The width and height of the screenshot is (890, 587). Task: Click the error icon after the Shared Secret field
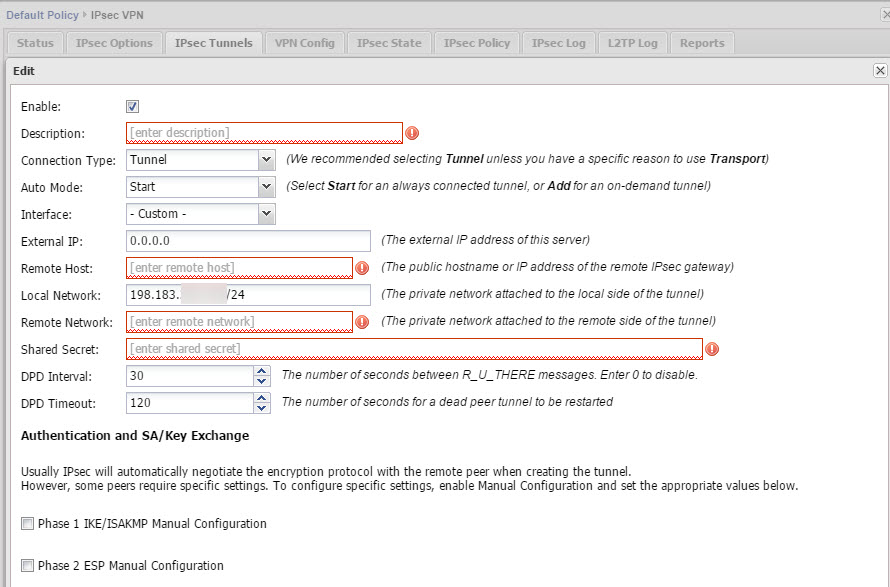click(711, 349)
